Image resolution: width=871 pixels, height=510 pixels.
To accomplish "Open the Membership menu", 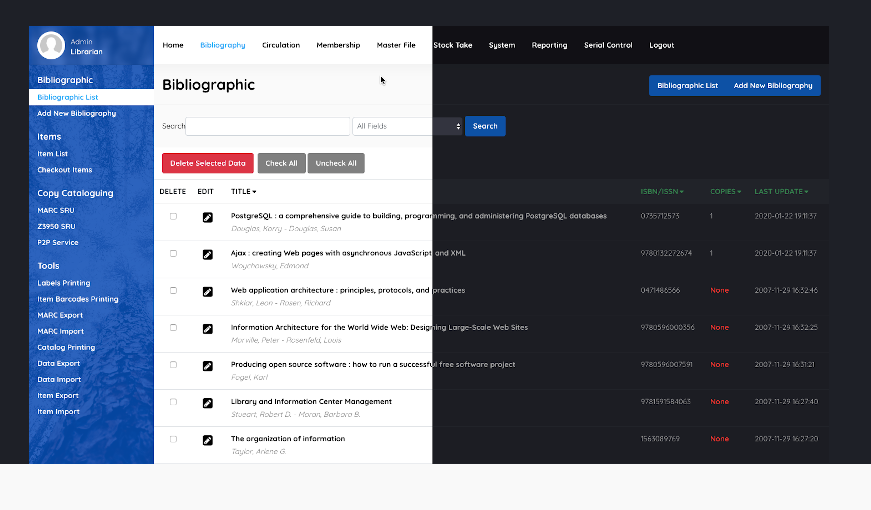I will [x=338, y=45].
